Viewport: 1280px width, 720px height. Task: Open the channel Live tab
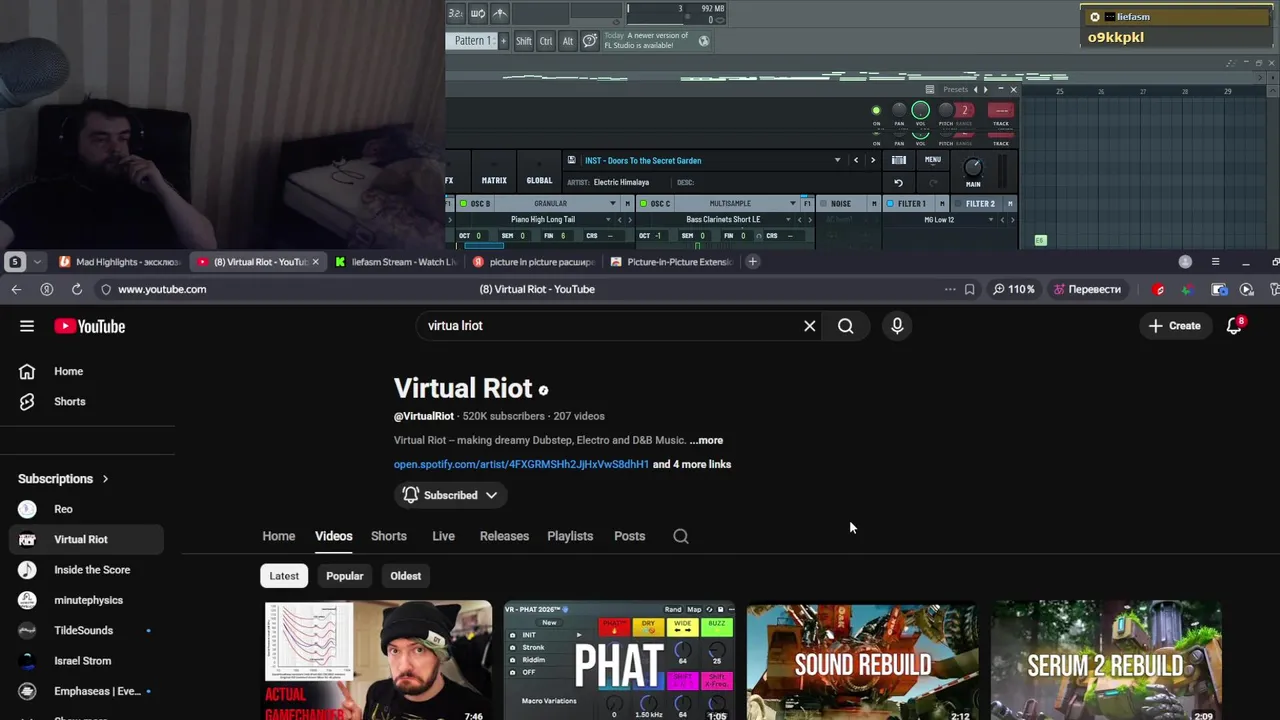443,536
